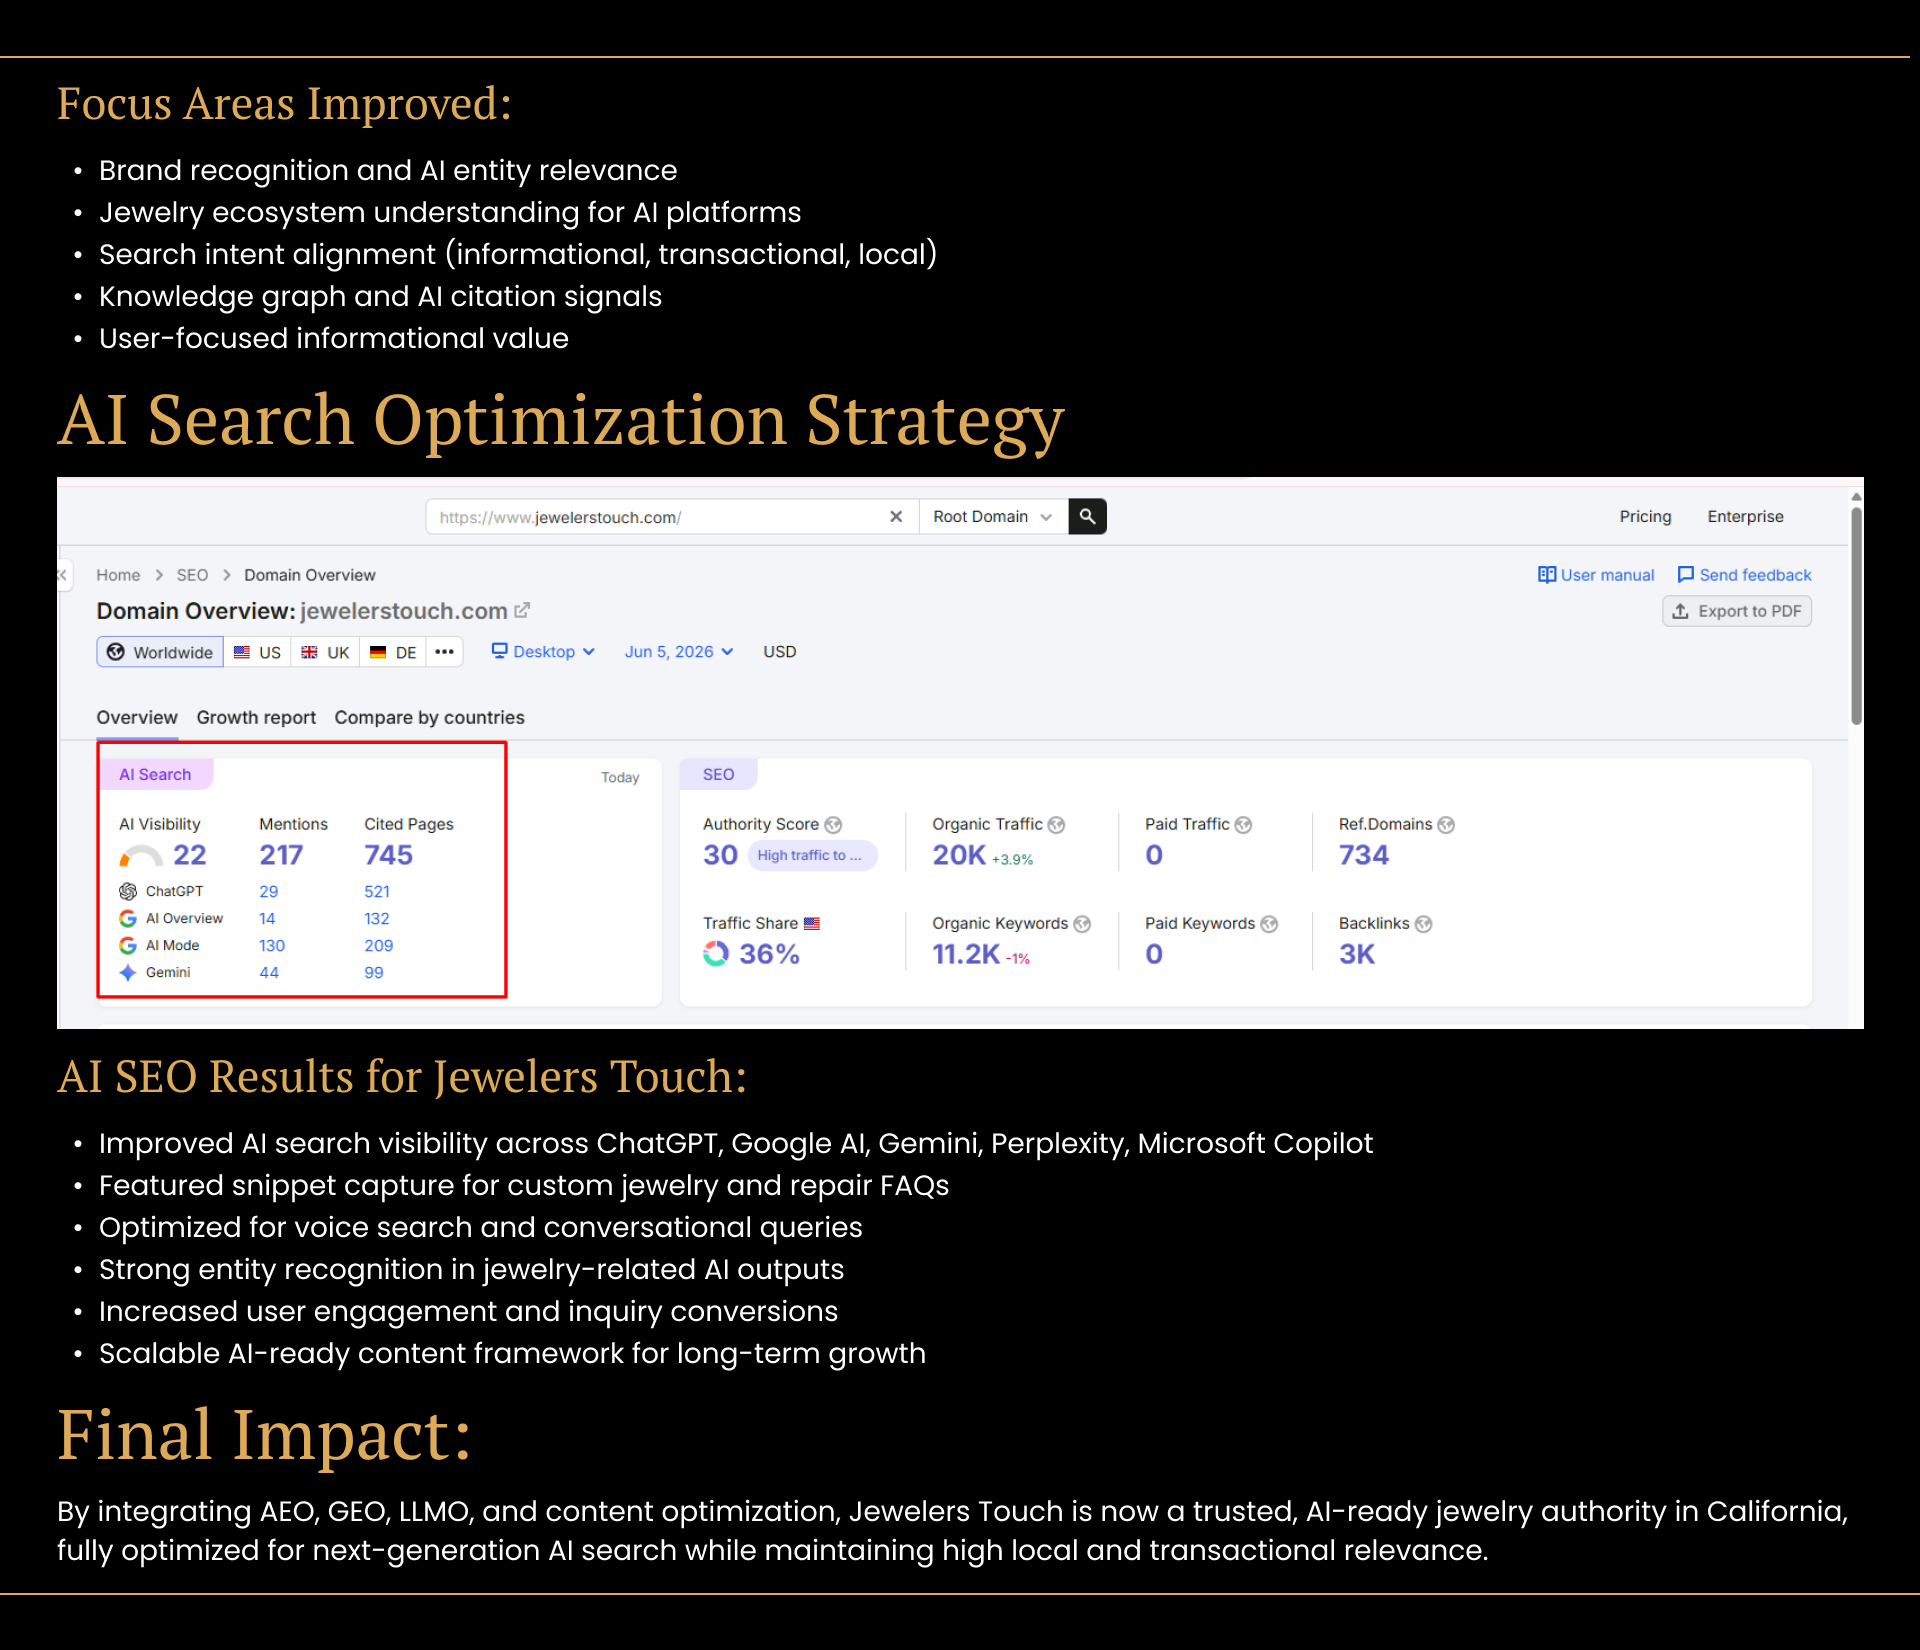Select the DE region toggle
The height and width of the screenshot is (1650, 1920).
tap(393, 652)
